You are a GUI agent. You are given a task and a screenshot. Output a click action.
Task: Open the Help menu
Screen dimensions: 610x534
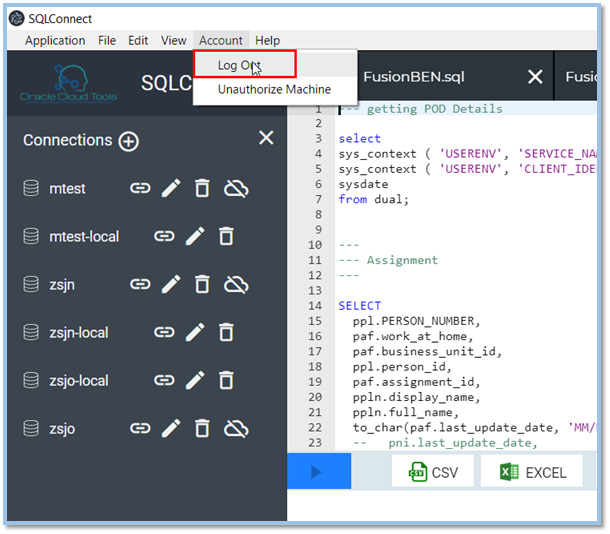click(268, 40)
